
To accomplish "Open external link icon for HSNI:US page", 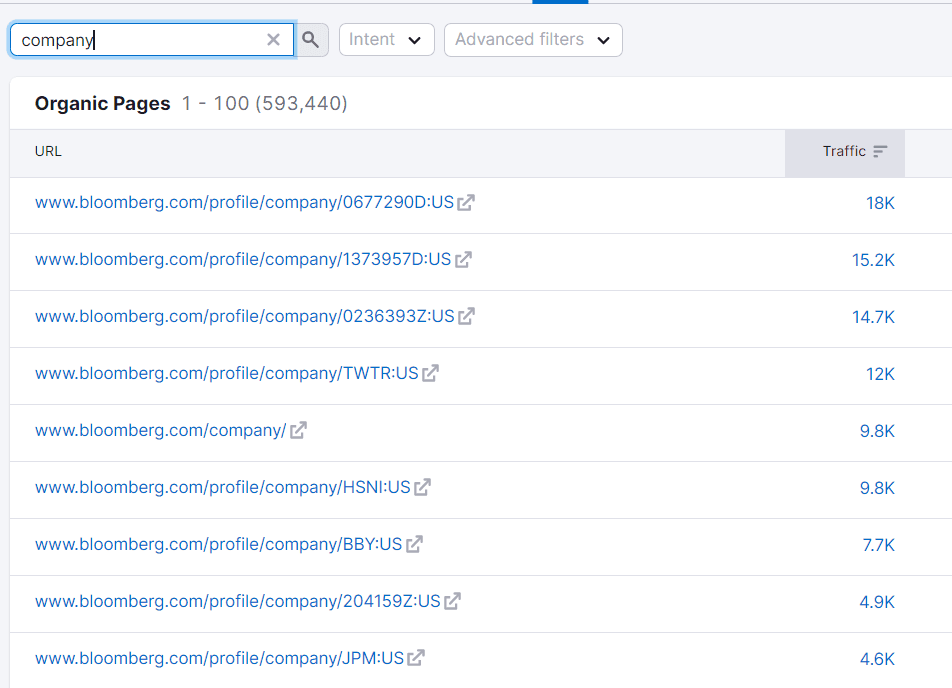I will [x=422, y=488].
